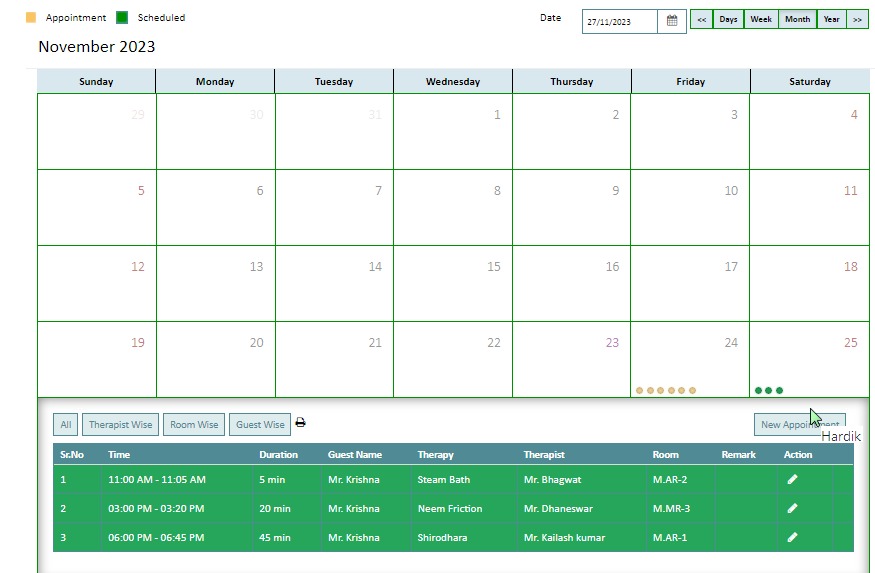
Task: Click yellow appointment dots on Friday 24
Action: (x=666, y=391)
